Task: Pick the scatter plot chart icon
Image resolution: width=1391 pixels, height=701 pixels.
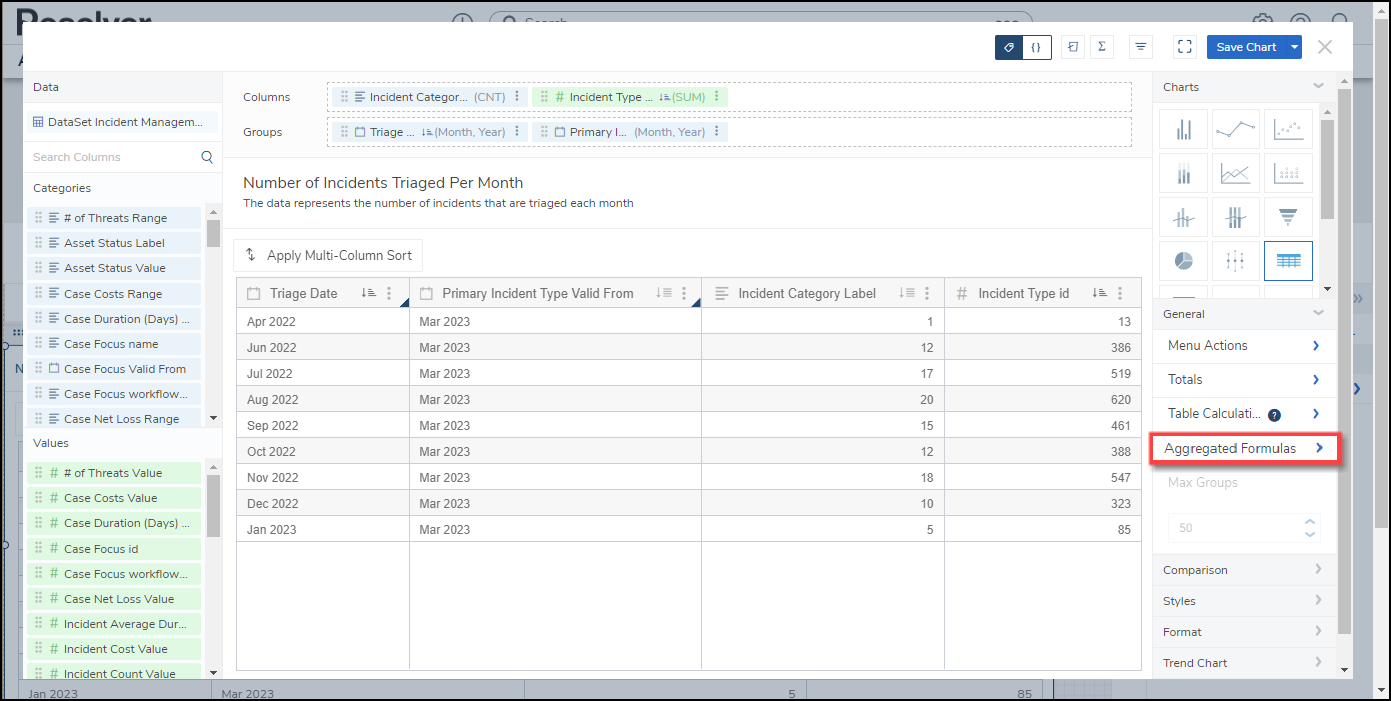Action: pos(1288,130)
